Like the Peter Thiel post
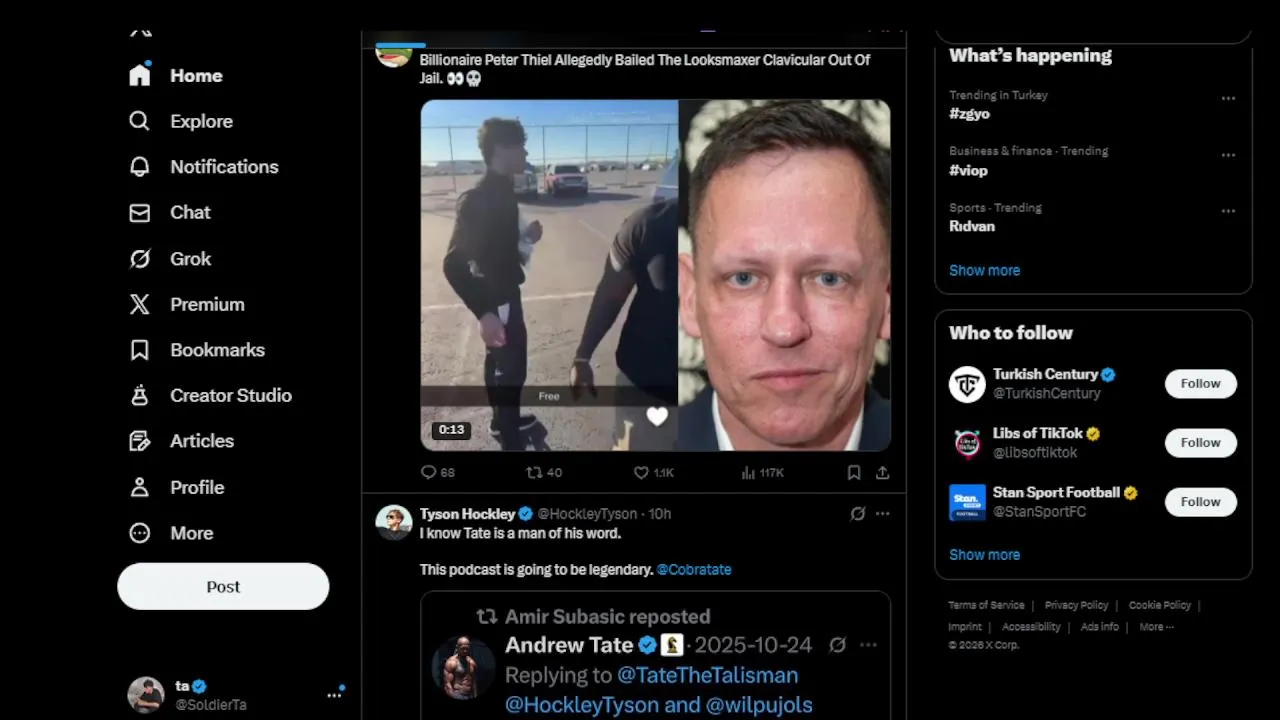 click(654, 472)
